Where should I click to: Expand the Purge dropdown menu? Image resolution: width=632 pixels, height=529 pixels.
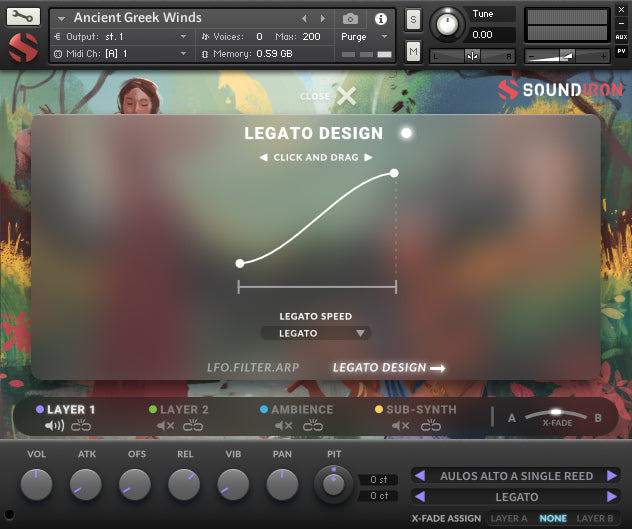pyautogui.click(x=365, y=36)
